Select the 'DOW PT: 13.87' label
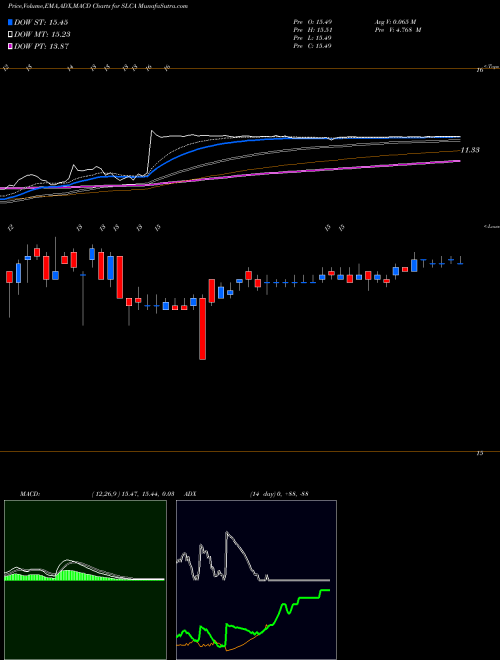Viewport: 500px width, 660px height. tap(41, 46)
